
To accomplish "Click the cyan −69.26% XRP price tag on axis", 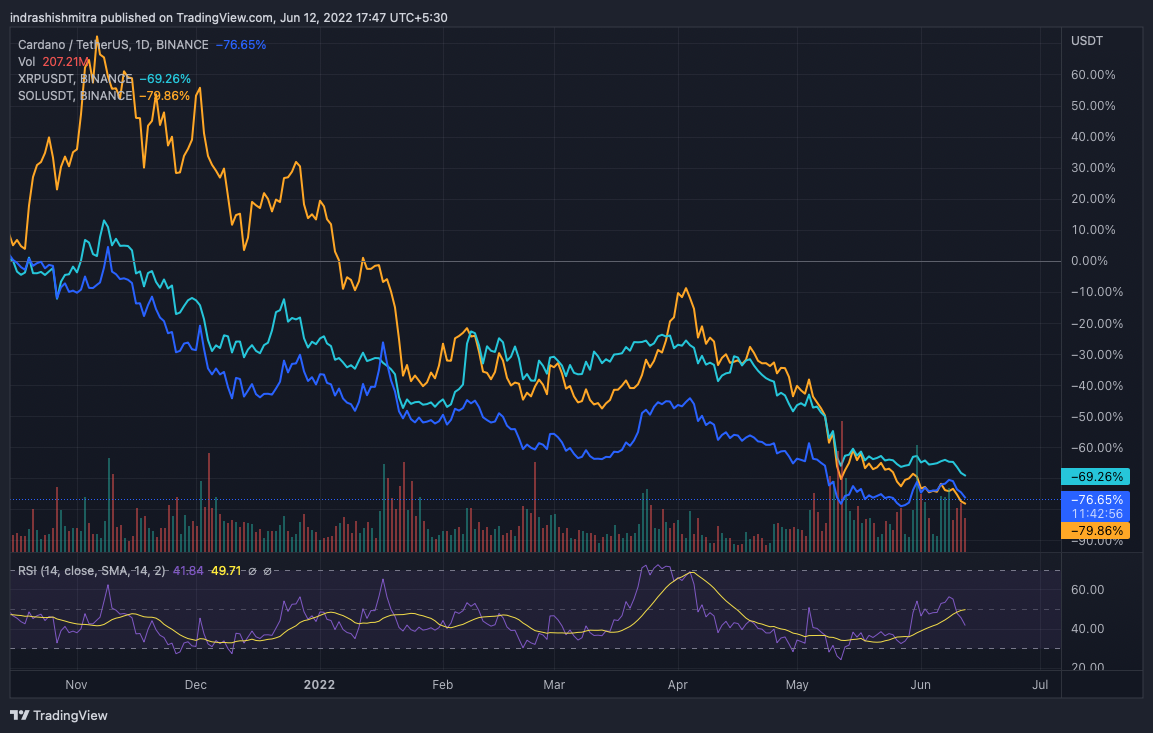I will [1096, 476].
